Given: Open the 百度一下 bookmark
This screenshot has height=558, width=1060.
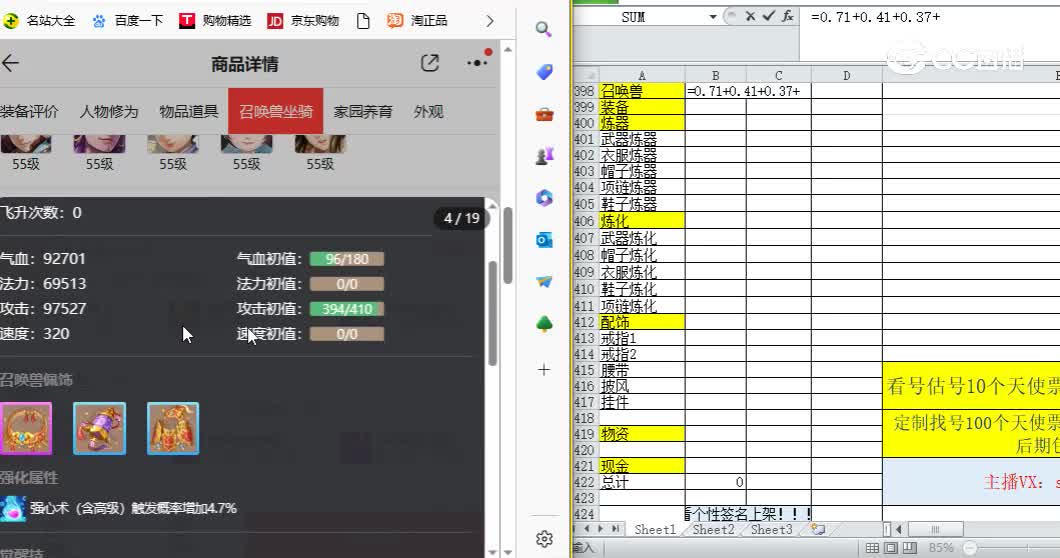Looking at the screenshot, I should click(128, 21).
